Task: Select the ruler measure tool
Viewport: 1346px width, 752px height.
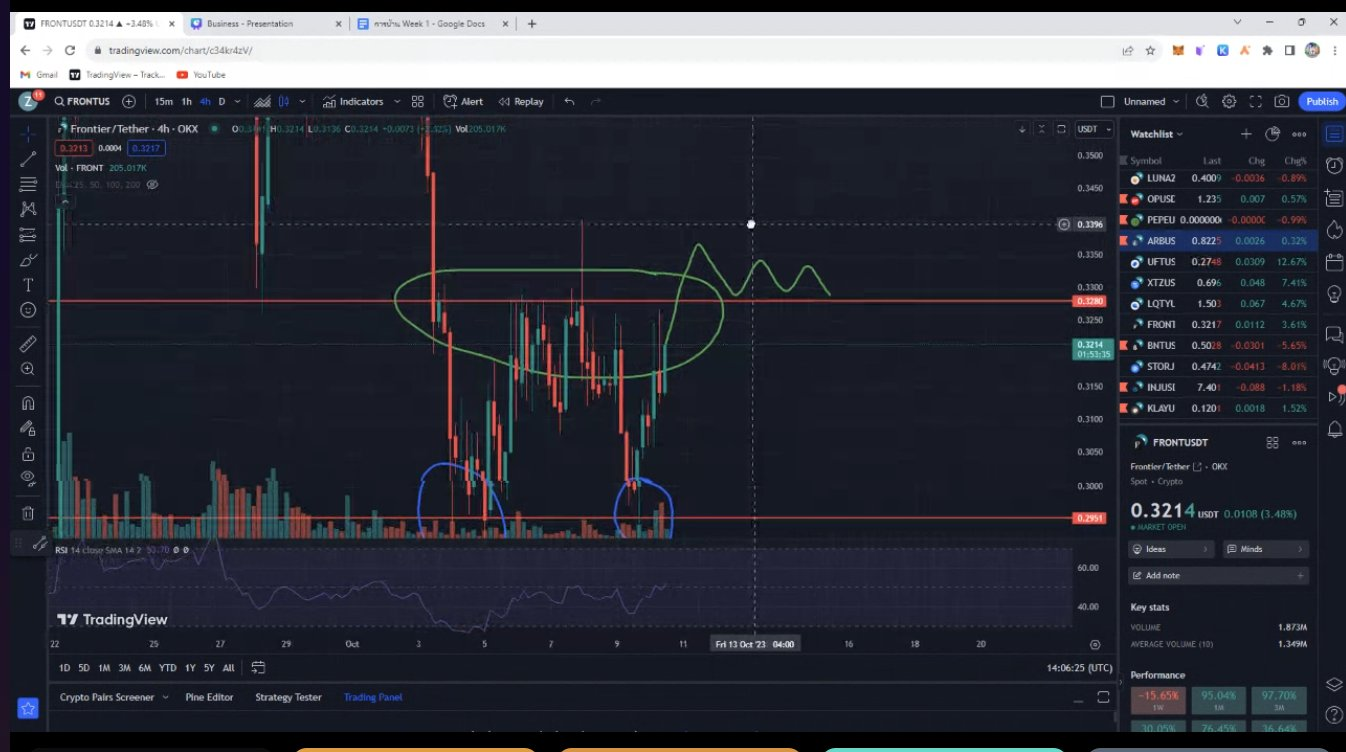Action: tap(28, 343)
